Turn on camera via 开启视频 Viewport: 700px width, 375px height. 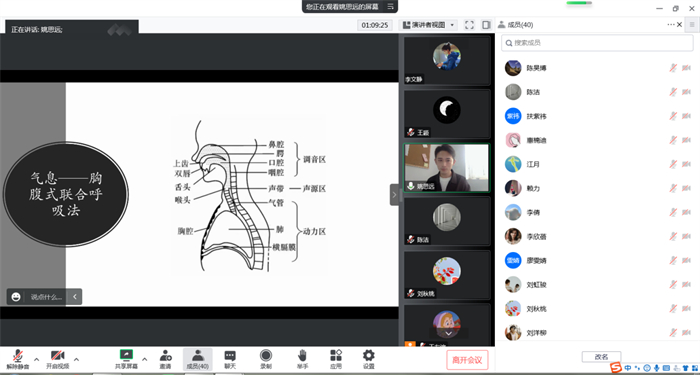[x=58, y=359]
